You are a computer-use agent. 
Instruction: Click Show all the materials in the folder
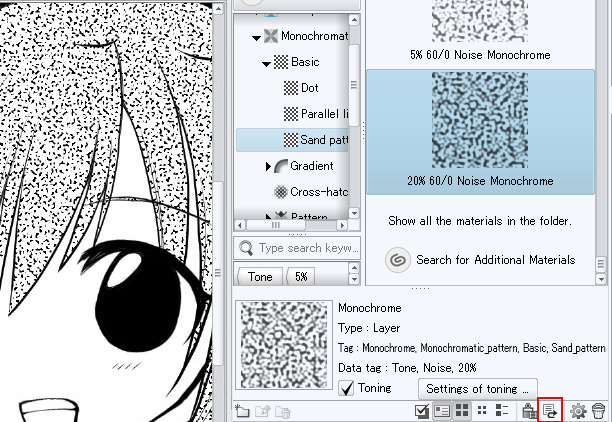click(480, 221)
